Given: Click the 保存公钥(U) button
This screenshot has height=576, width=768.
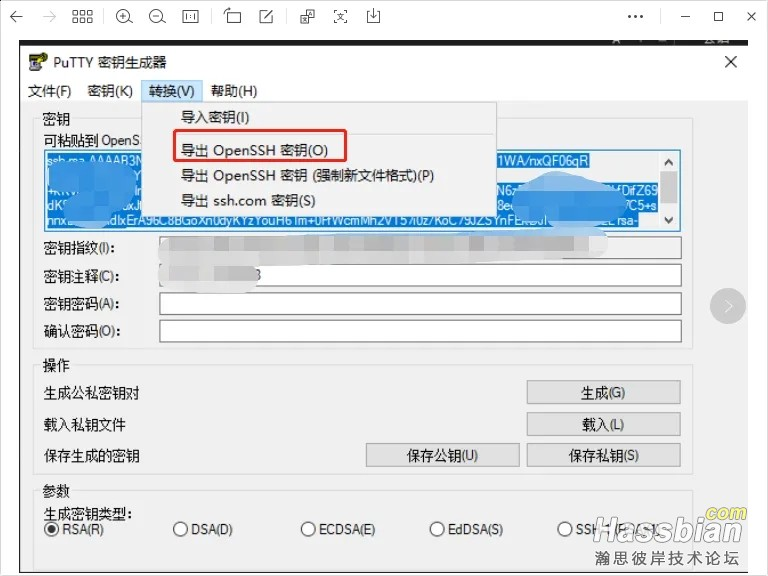Looking at the screenshot, I should (x=442, y=456).
